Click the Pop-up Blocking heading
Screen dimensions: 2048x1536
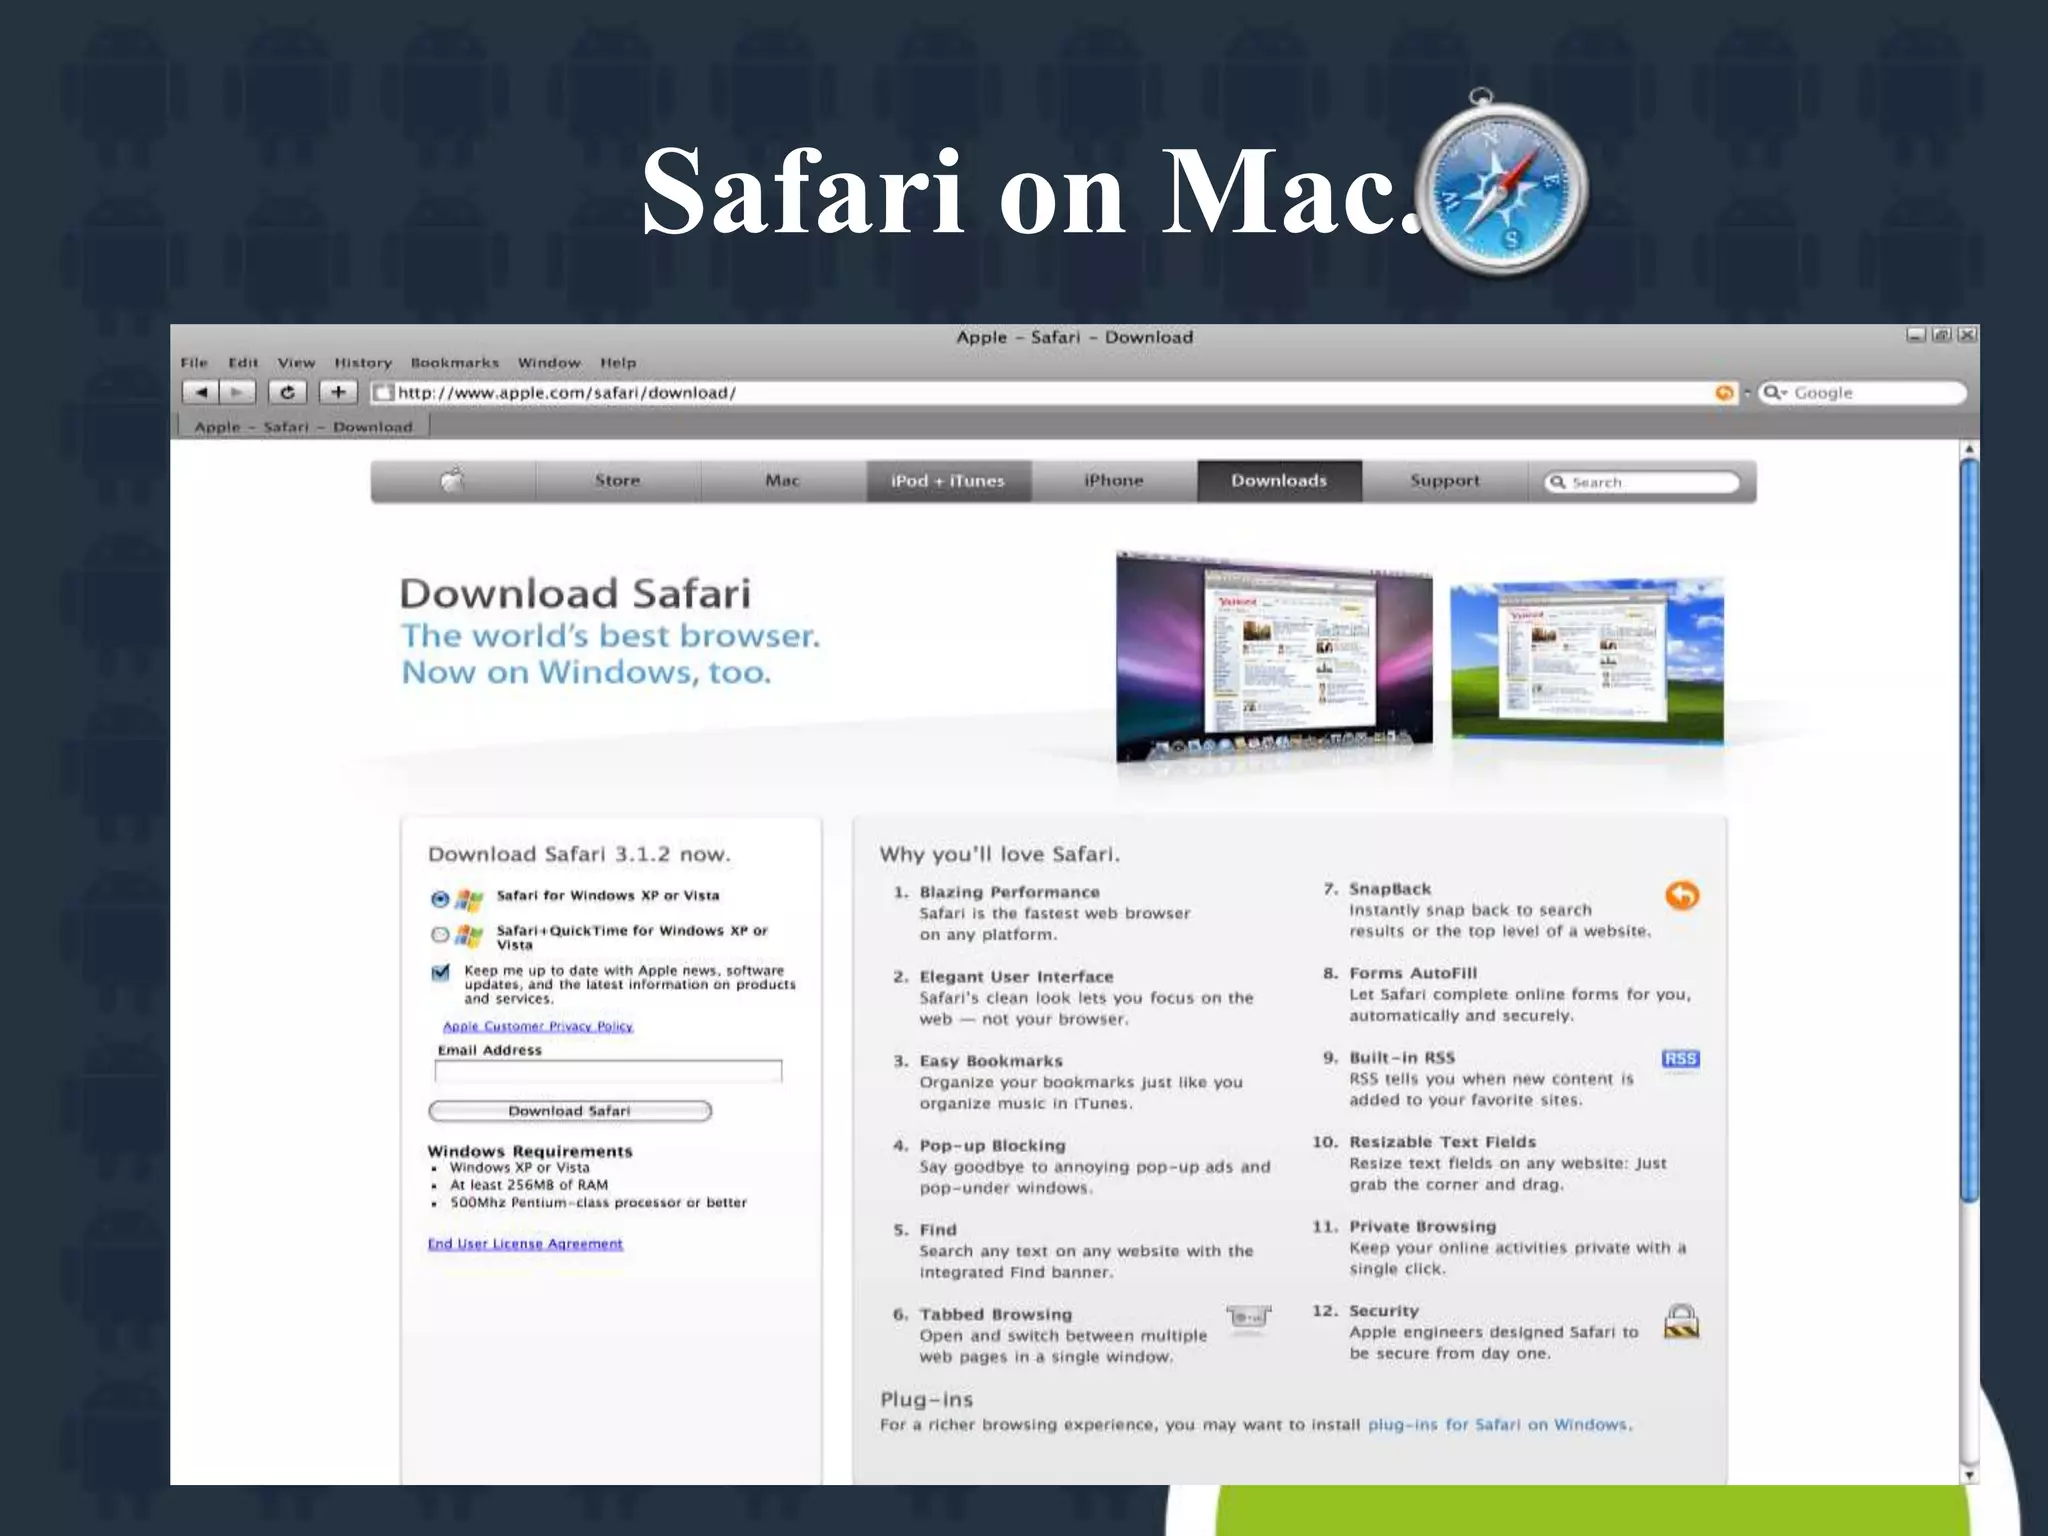tap(992, 1145)
